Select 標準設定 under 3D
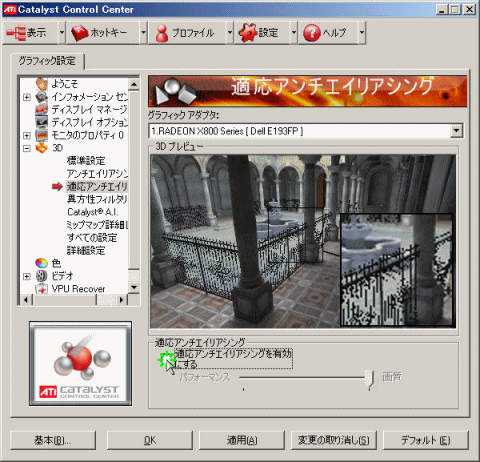 tap(86, 161)
